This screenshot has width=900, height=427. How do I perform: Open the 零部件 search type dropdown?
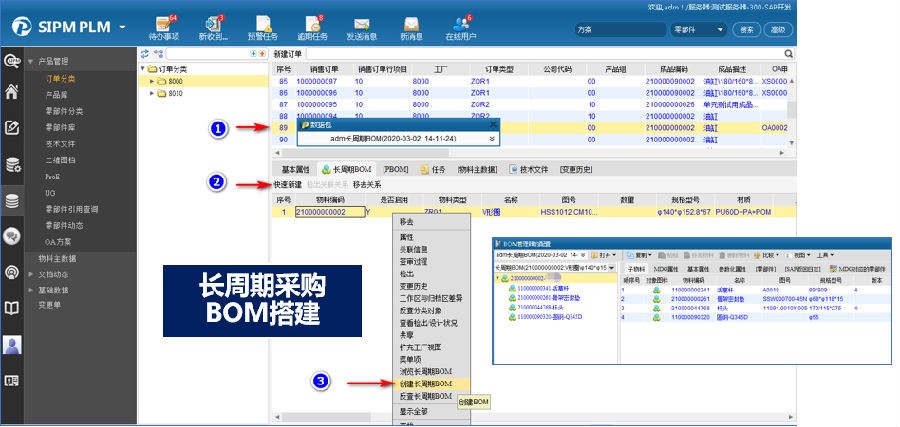pos(696,29)
